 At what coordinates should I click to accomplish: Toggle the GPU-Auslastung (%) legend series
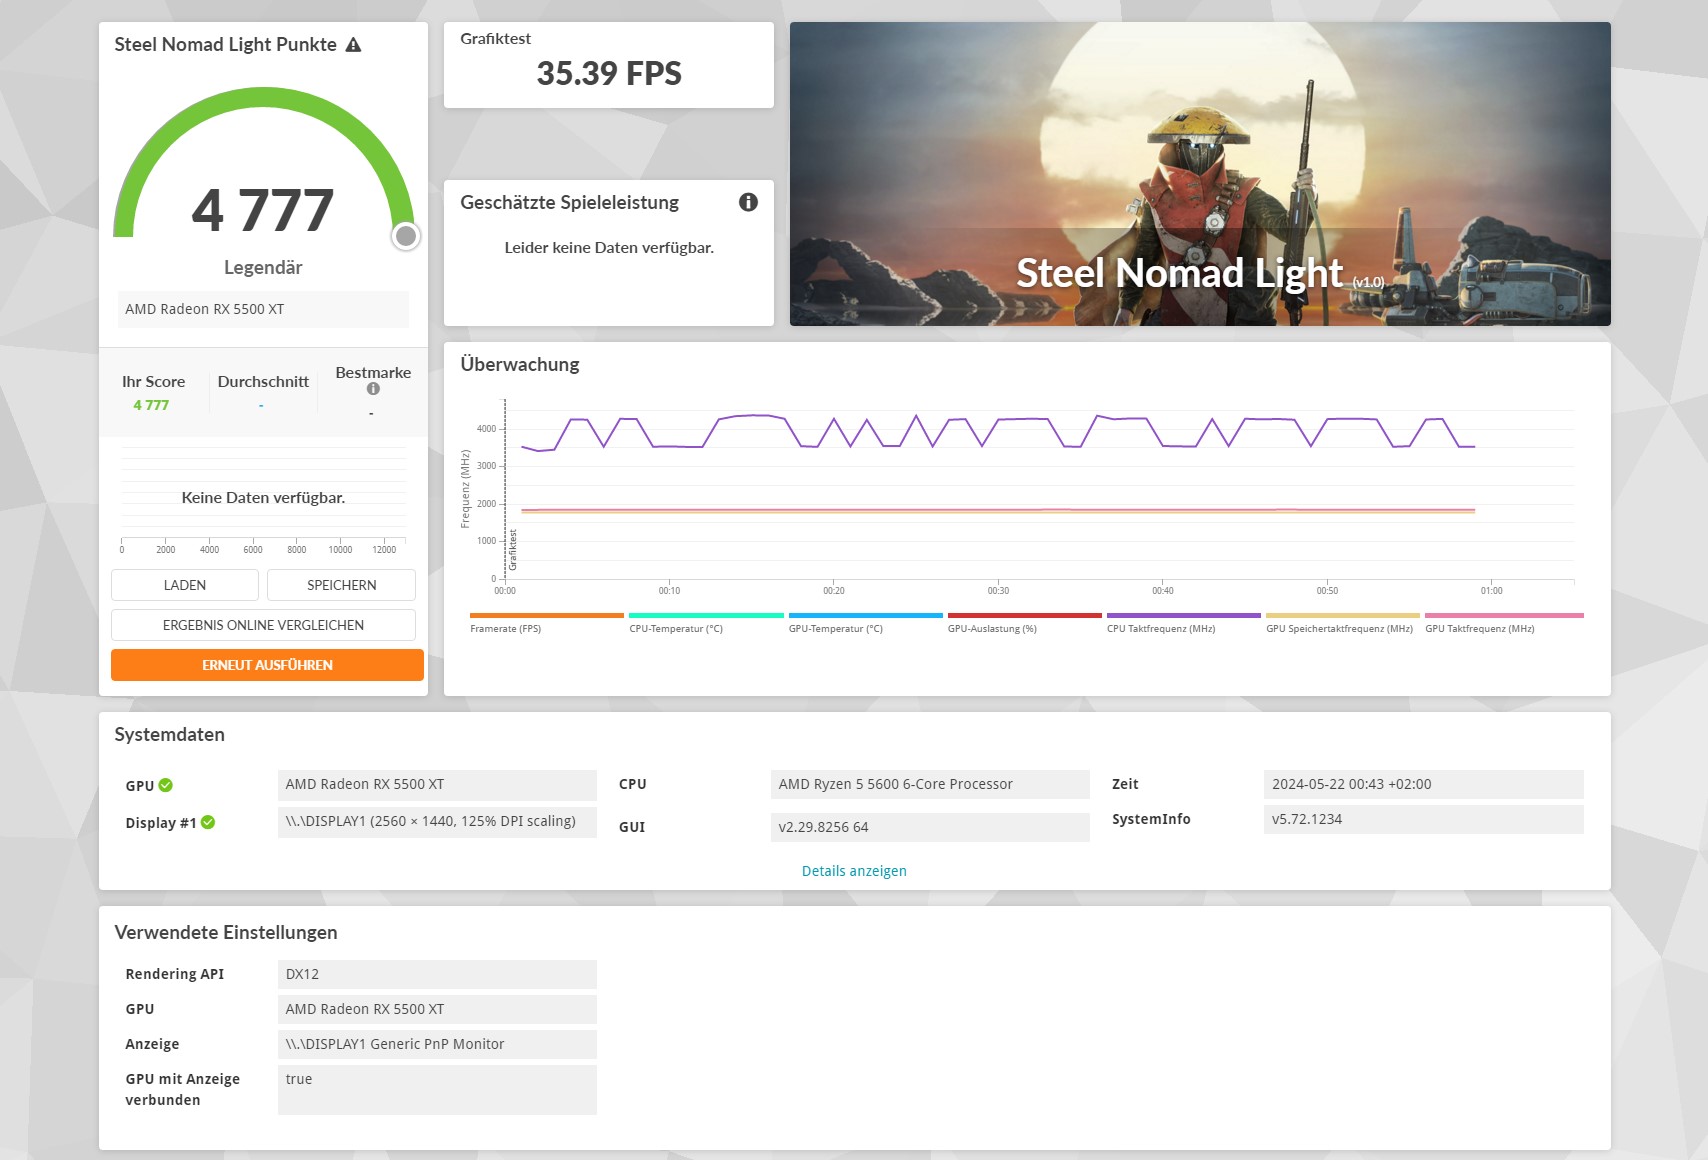tap(1024, 622)
